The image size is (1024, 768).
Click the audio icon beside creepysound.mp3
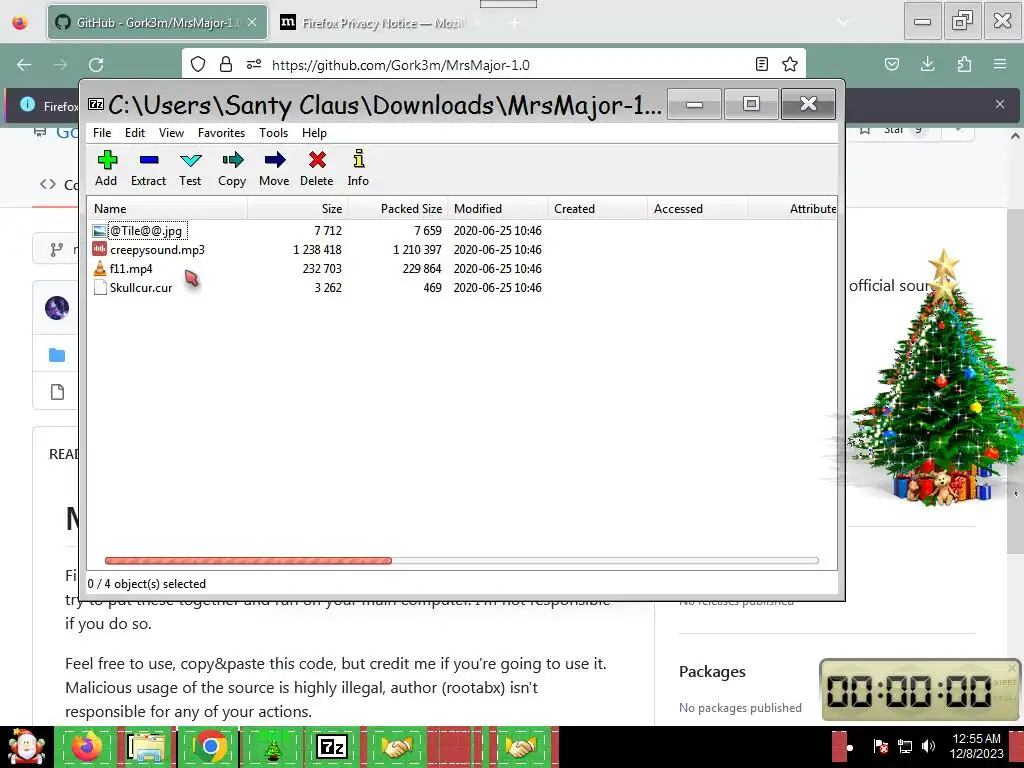click(99, 249)
